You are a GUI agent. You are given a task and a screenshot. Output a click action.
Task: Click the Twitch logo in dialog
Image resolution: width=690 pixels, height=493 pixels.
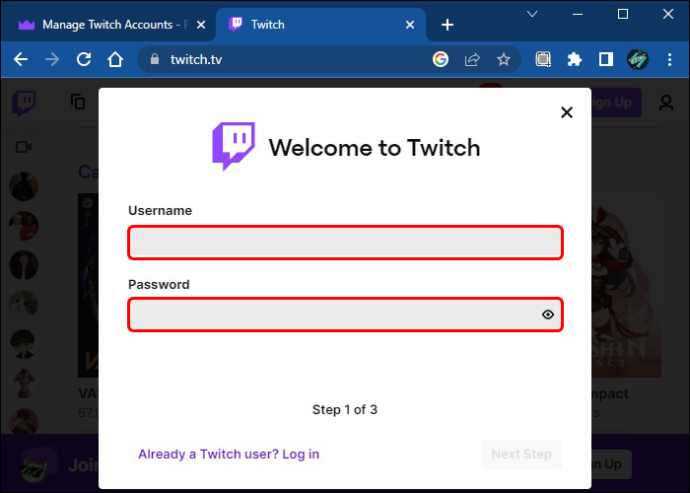(233, 146)
